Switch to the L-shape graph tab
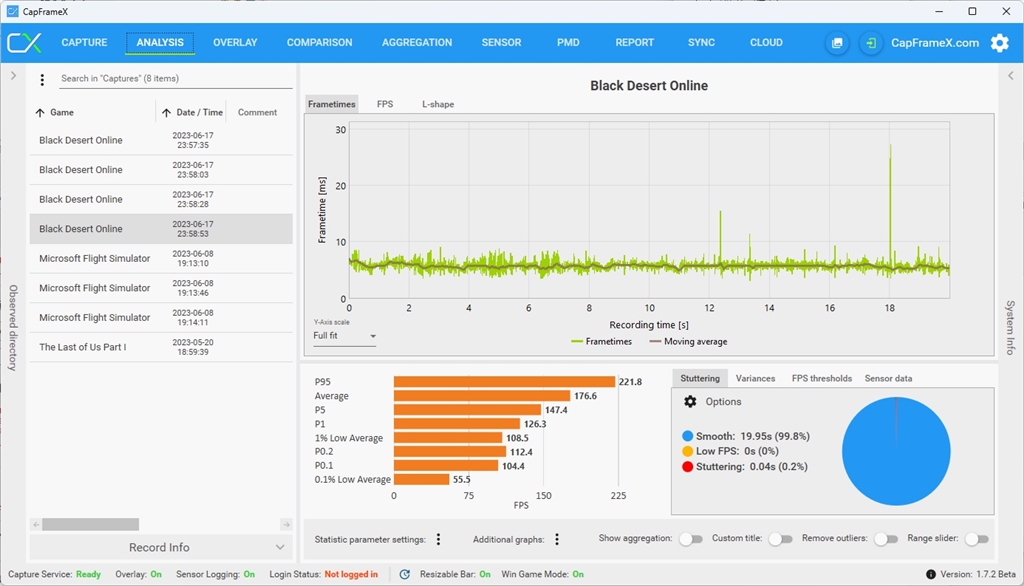Image resolution: width=1024 pixels, height=586 pixels. [x=438, y=105]
